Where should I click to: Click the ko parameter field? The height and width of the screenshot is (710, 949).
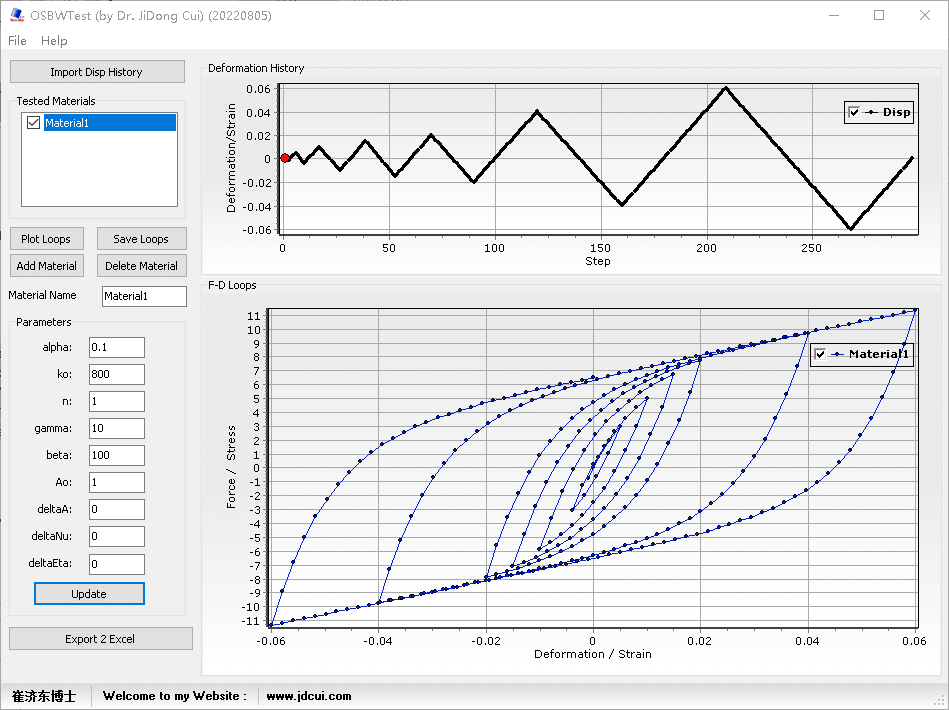click(x=117, y=374)
